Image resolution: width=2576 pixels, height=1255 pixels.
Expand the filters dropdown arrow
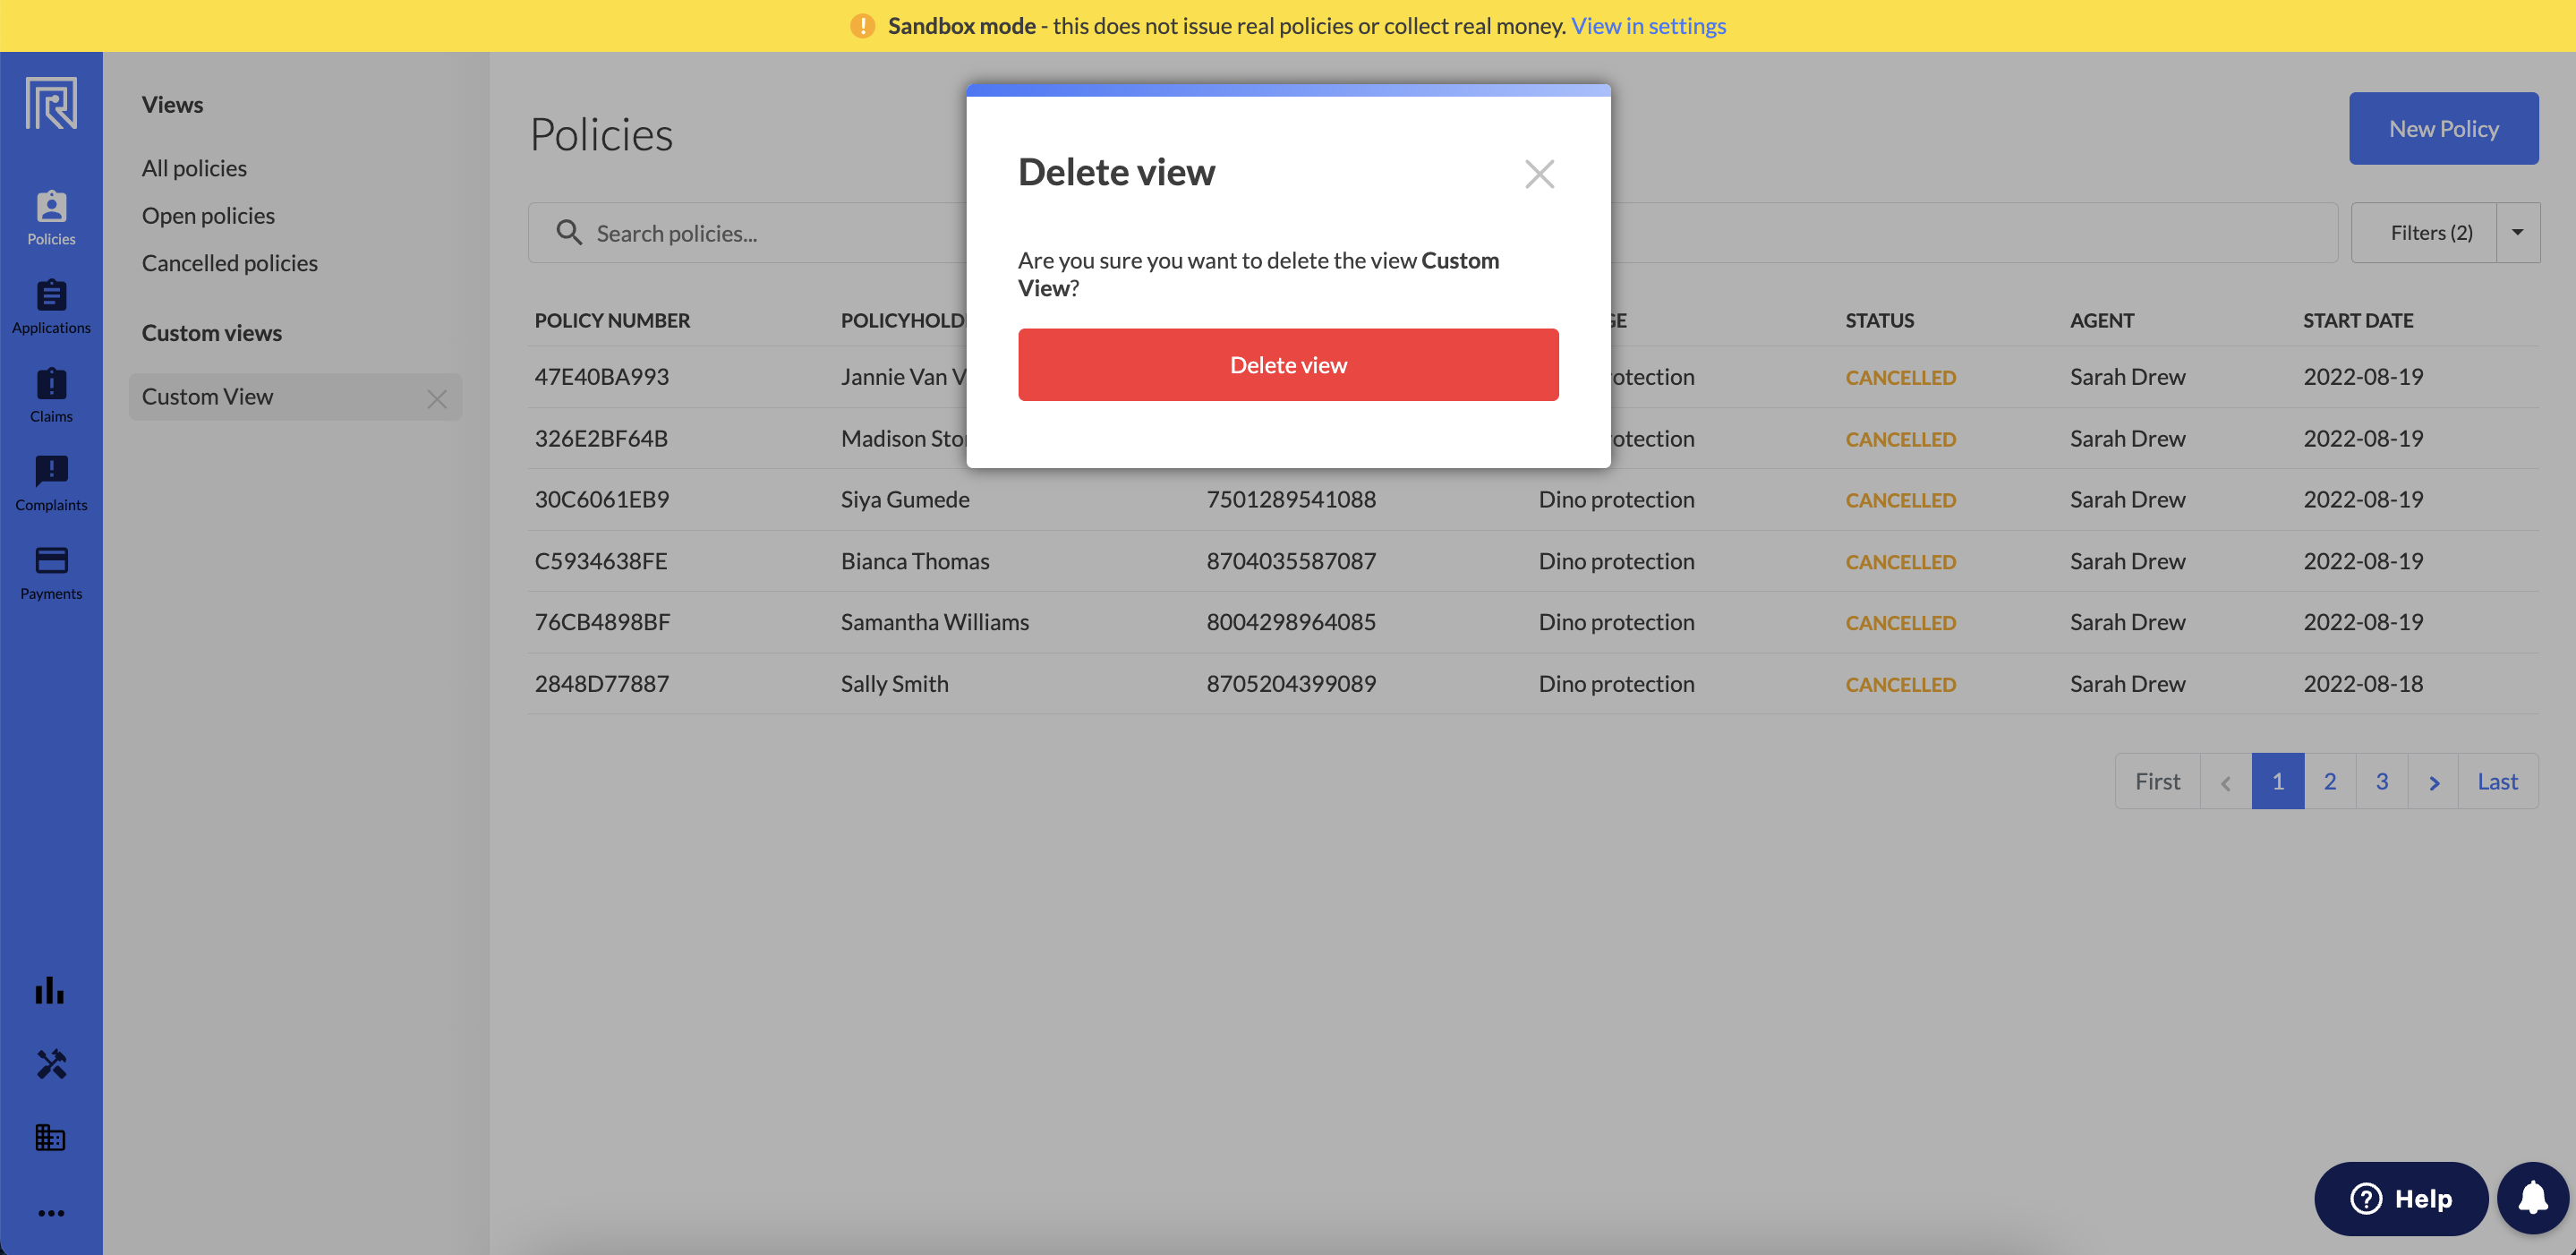2518,232
